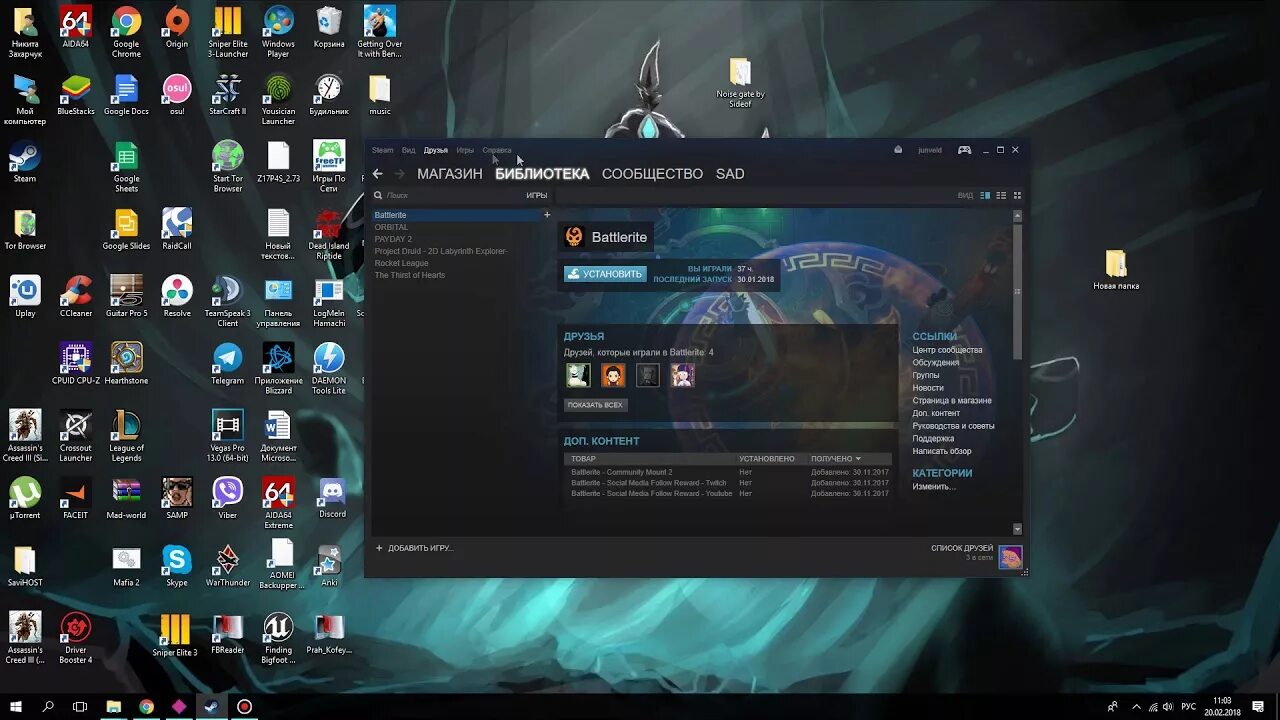The width and height of the screenshot is (1280, 720).
Task: Click the plus icon beside Battlerite in list
Action: pos(546,215)
